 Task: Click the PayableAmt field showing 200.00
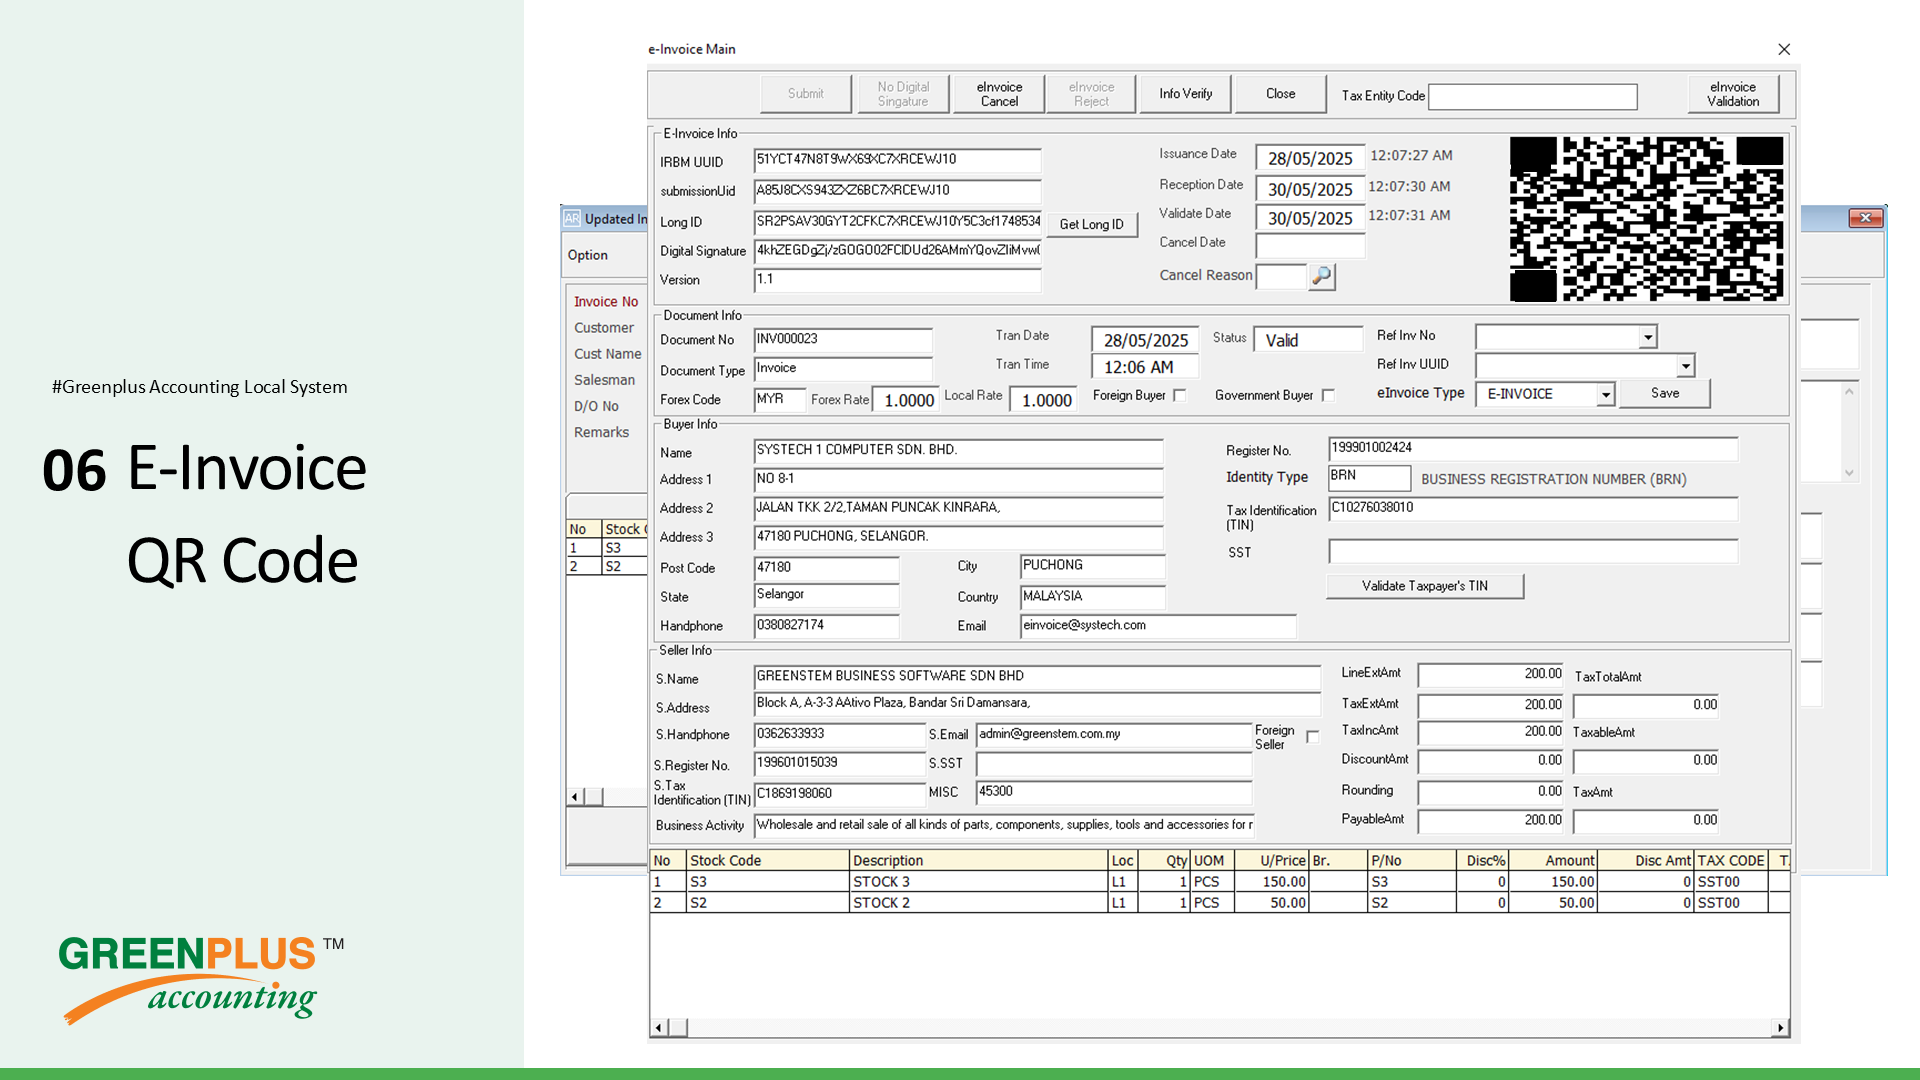pyautogui.click(x=1491, y=821)
